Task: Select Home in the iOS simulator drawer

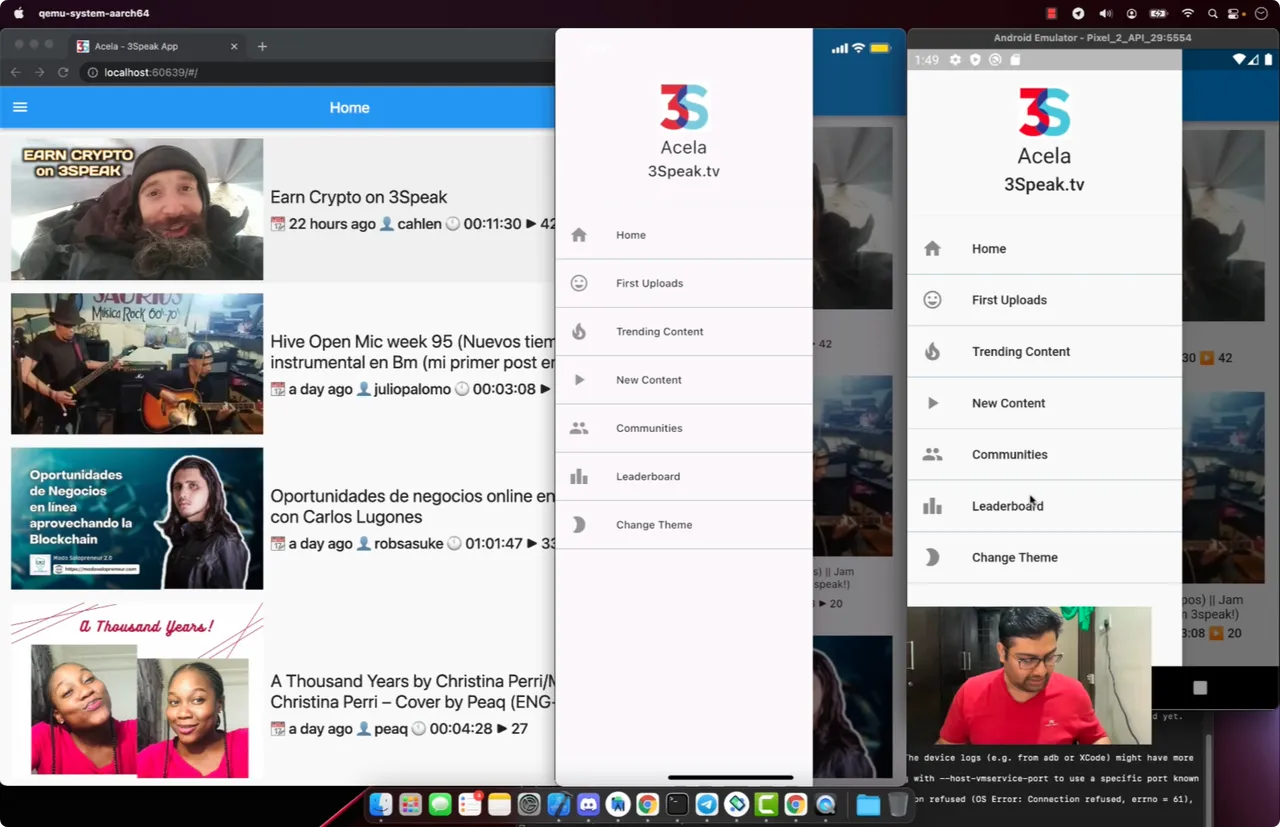Action: [684, 235]
